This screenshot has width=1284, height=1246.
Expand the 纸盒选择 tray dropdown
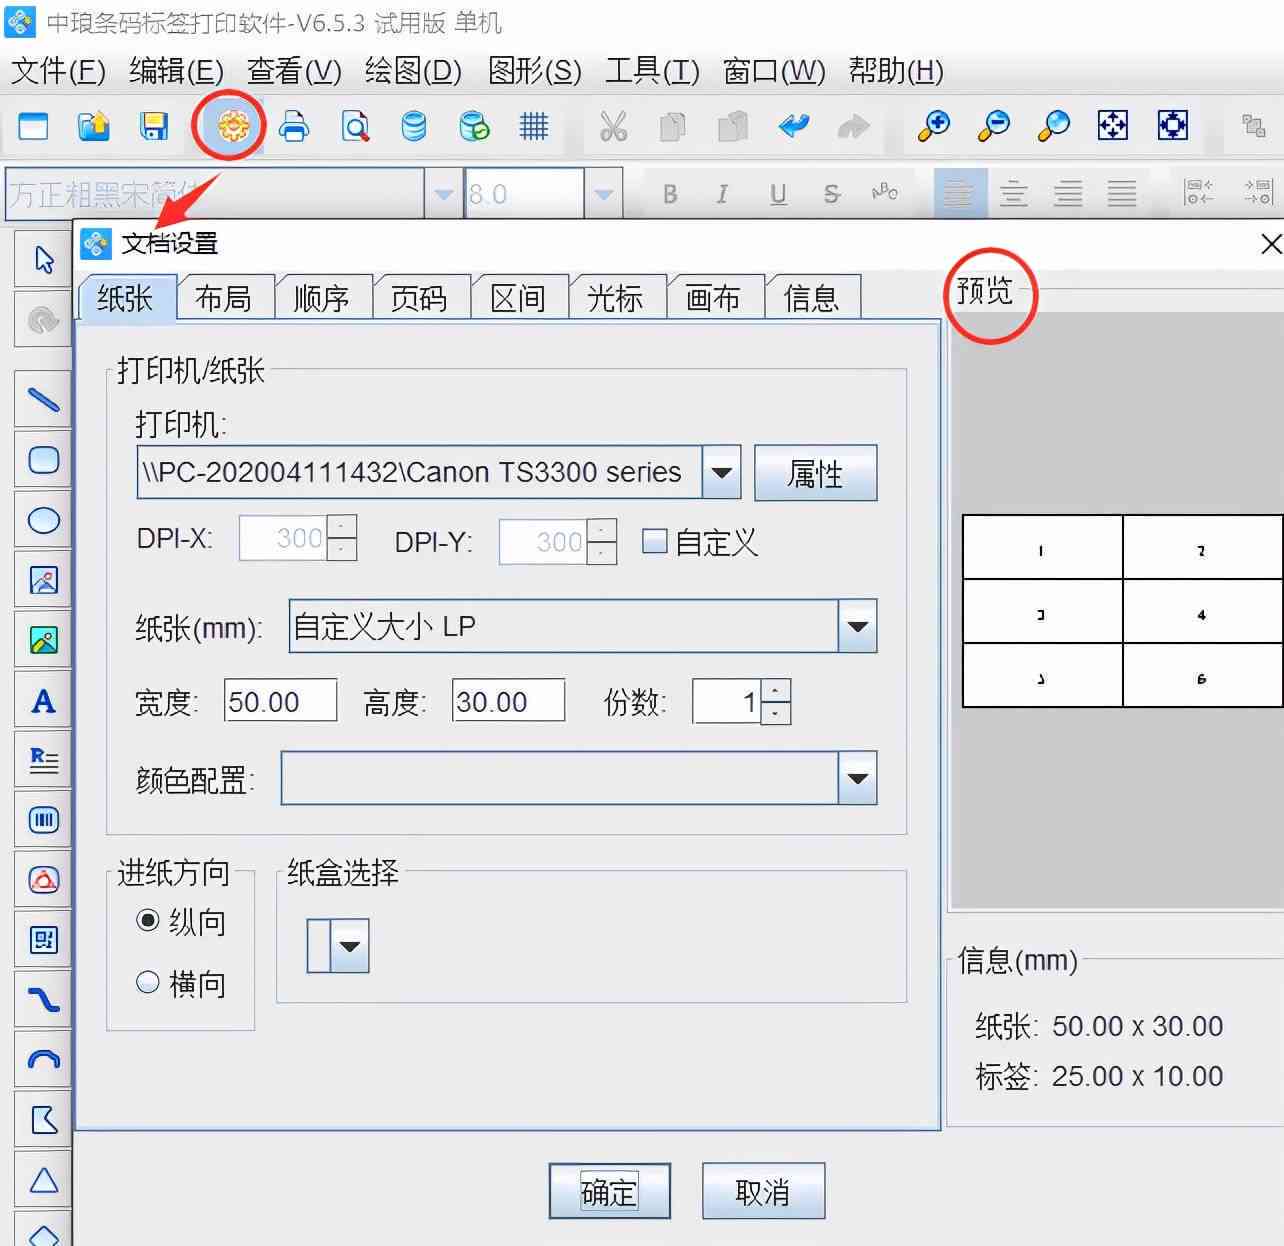[349, 945]
